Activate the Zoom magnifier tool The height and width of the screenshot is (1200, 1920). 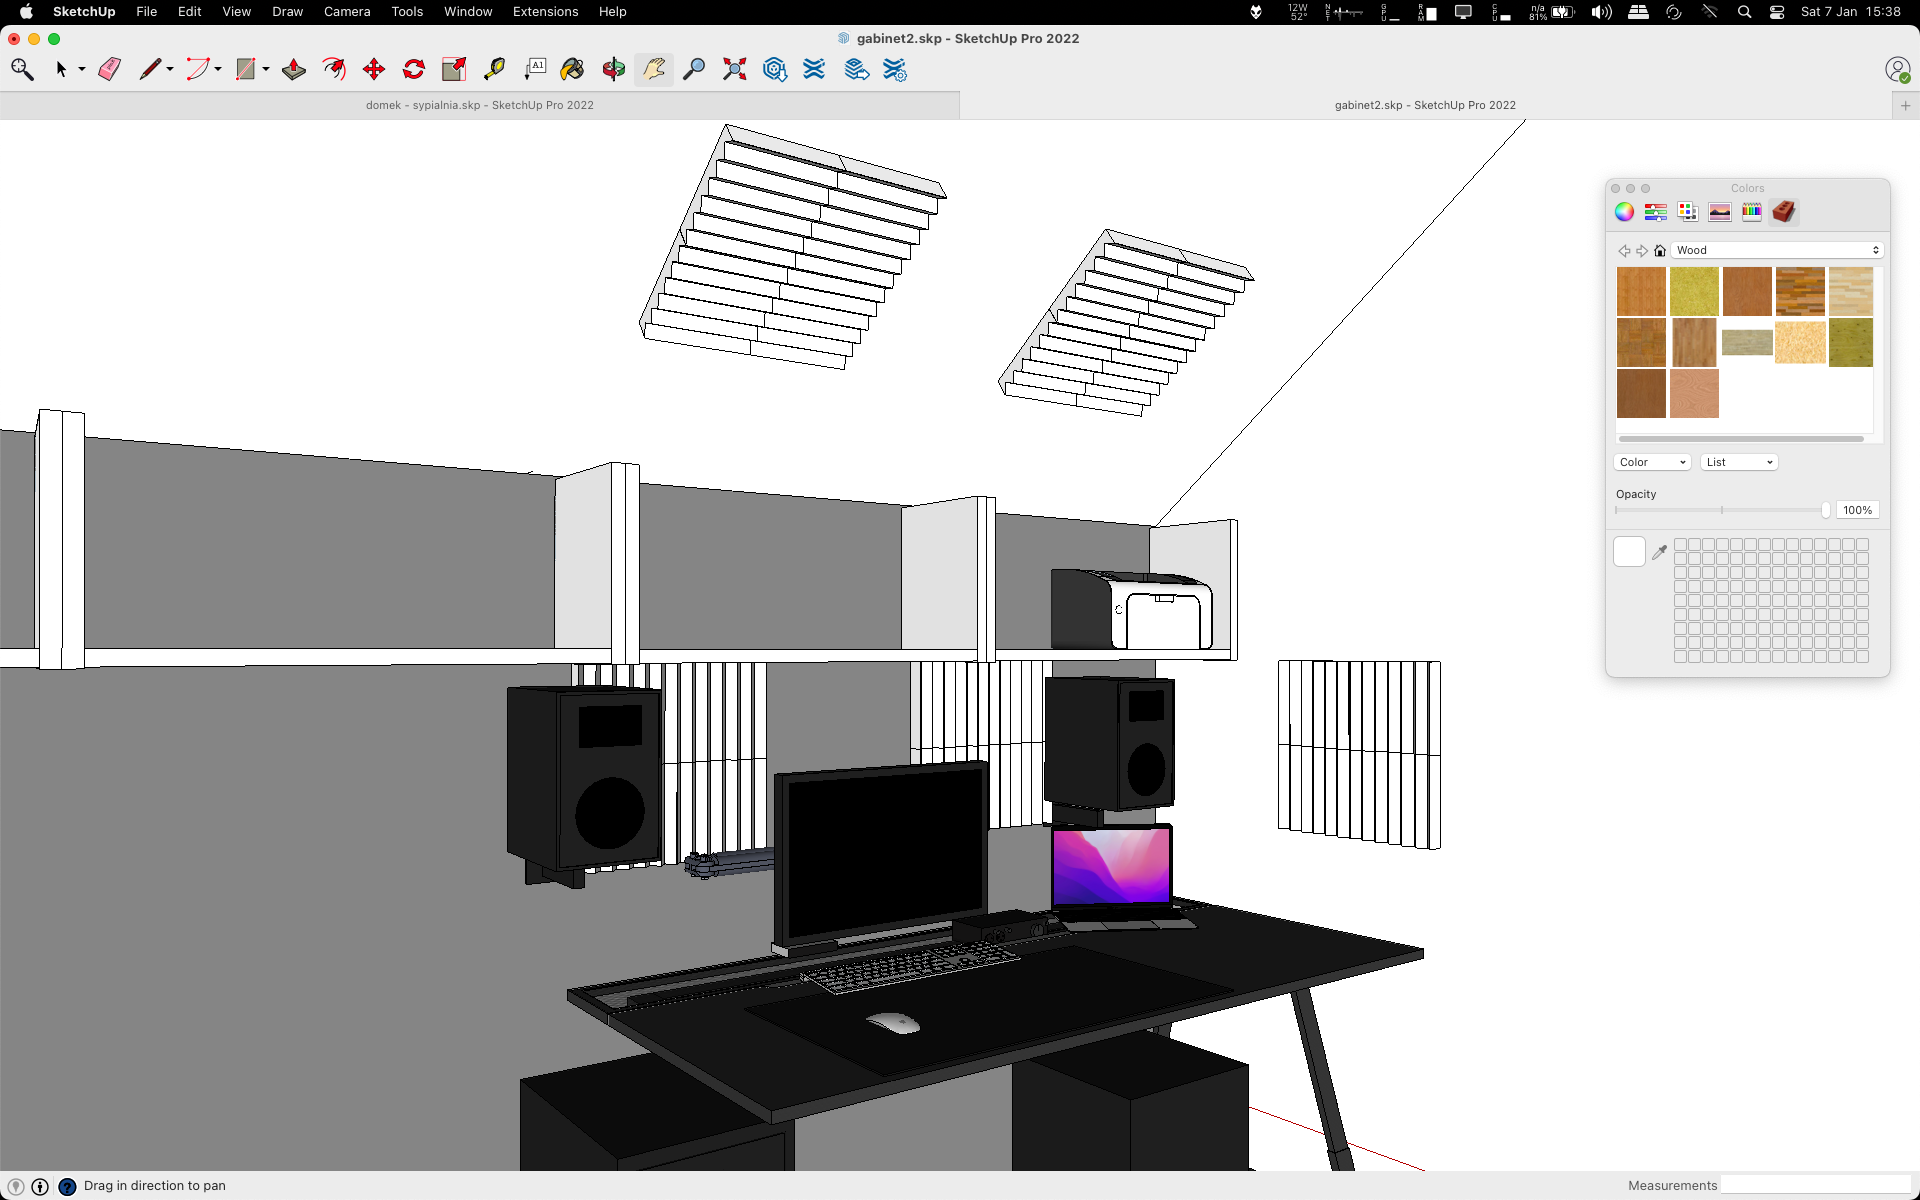694,69
